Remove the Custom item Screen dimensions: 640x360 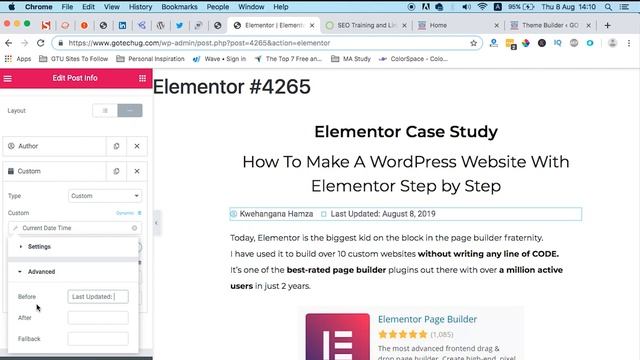click(x=137, y=171)
